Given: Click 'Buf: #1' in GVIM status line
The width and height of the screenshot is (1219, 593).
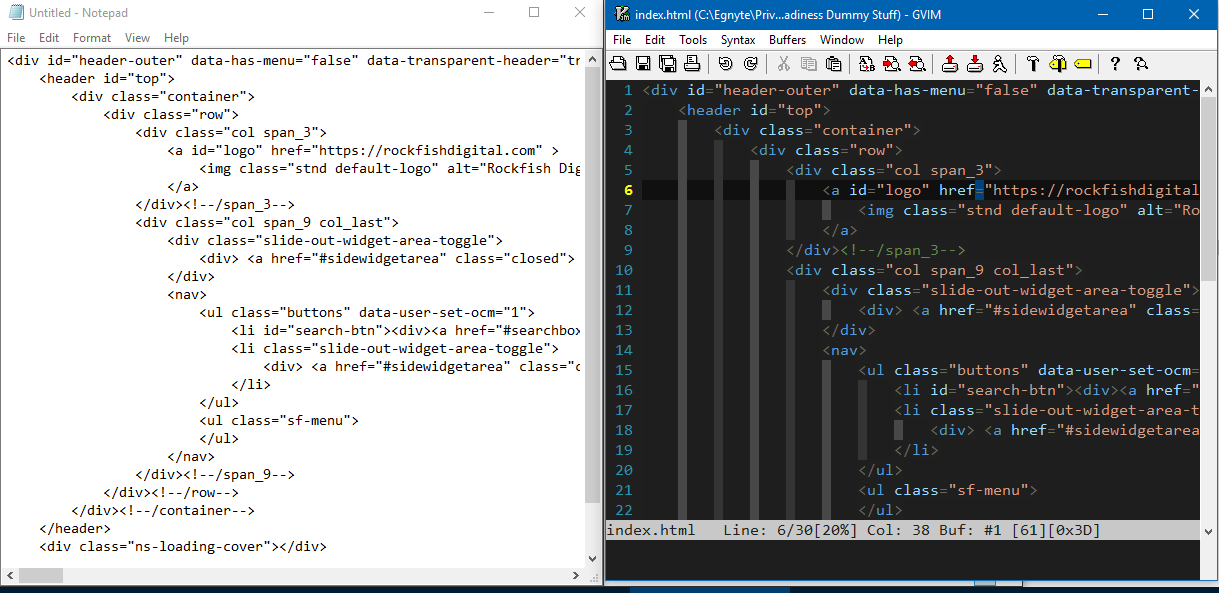Looking at the screenshot, I should click(x=970, y=530).
